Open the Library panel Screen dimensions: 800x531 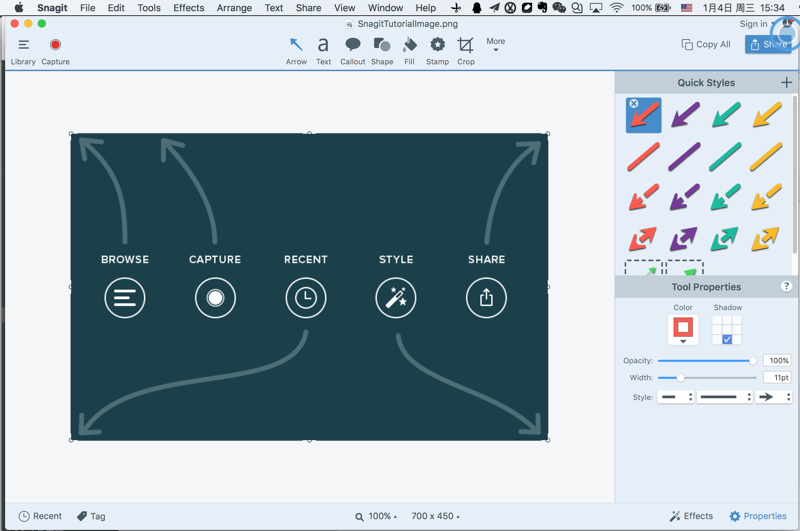pos(23,50)
